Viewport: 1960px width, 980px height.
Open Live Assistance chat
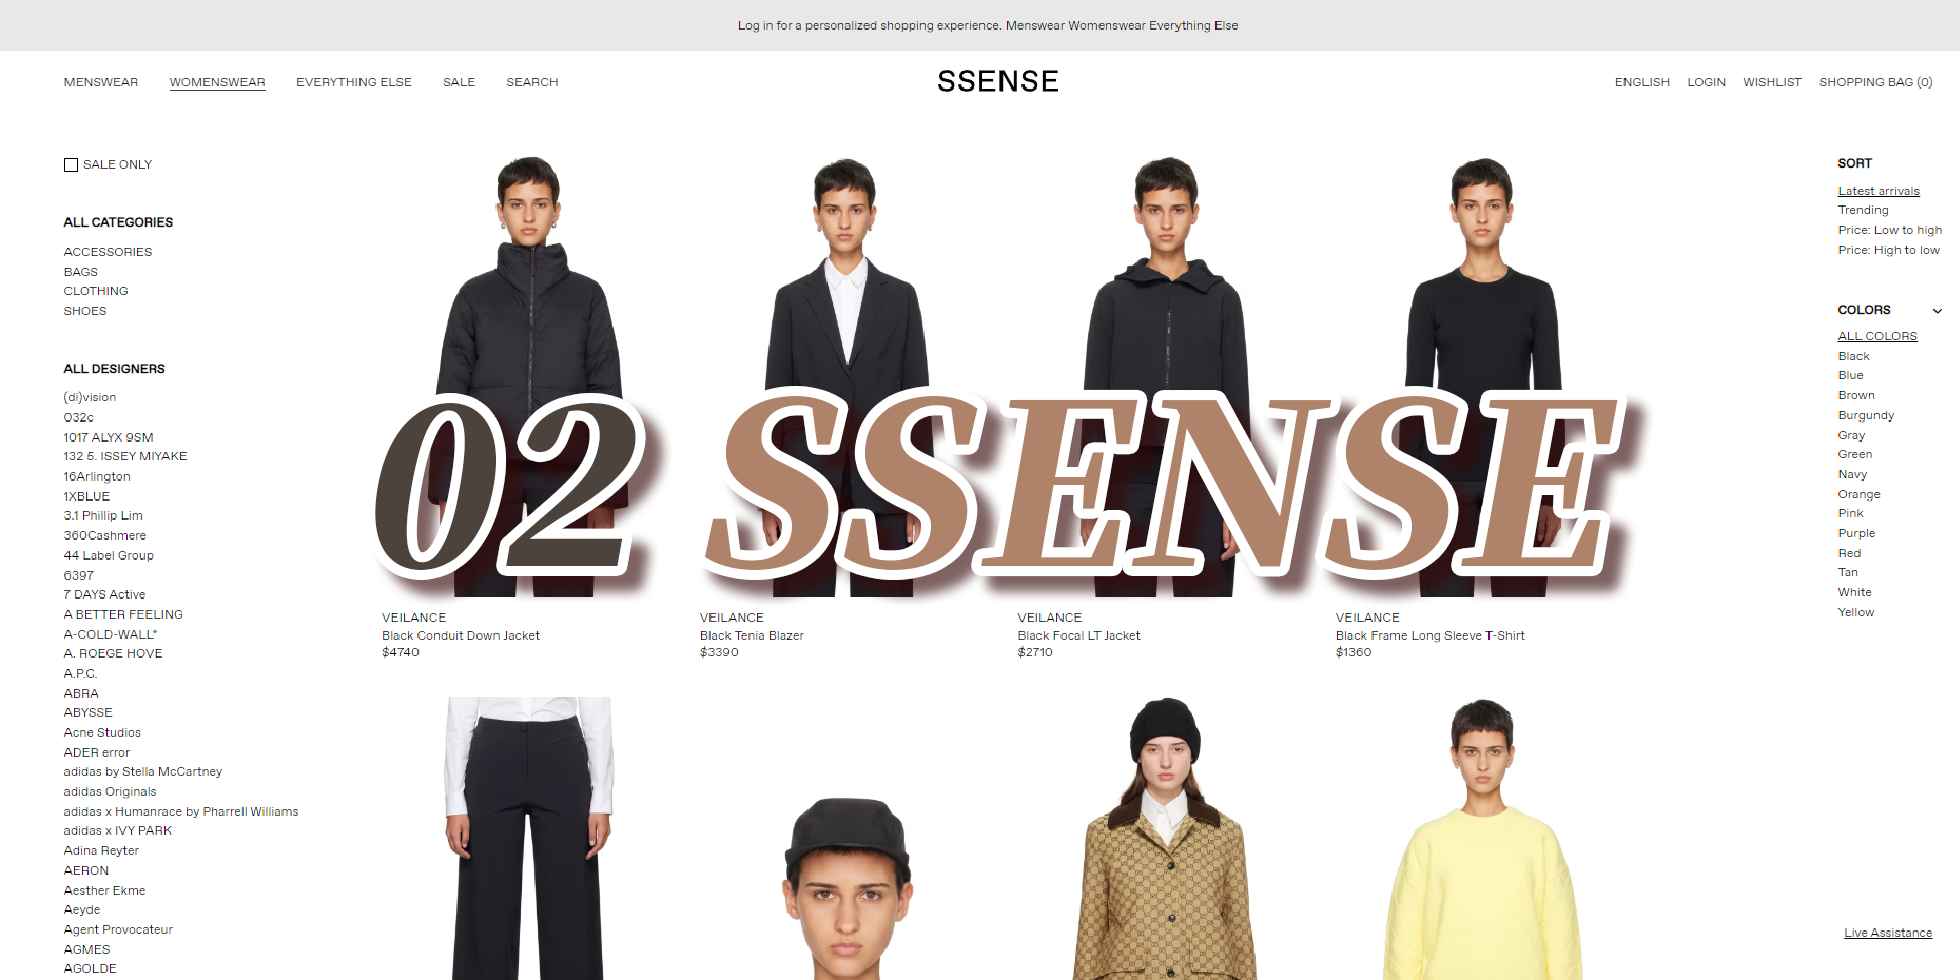(x=1888, y=933)
